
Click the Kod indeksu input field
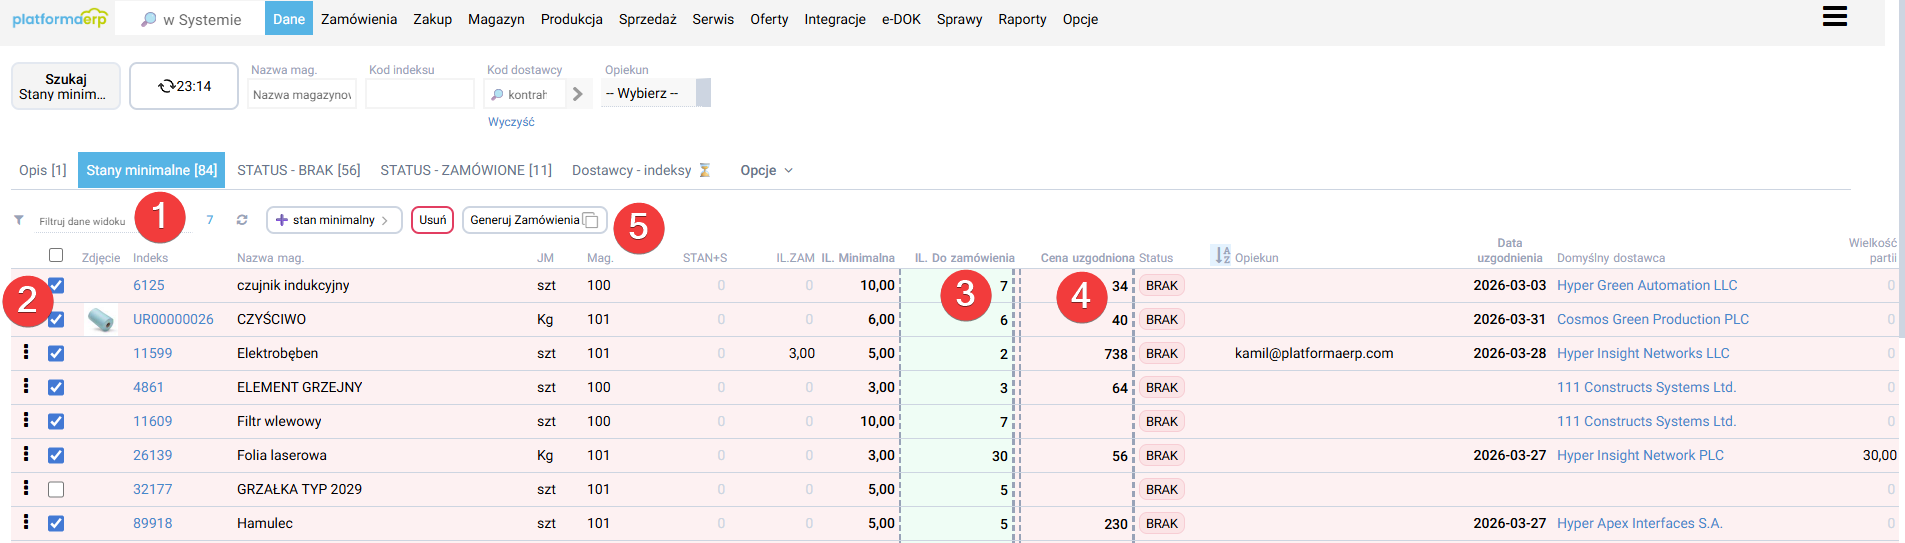point(419,94)
